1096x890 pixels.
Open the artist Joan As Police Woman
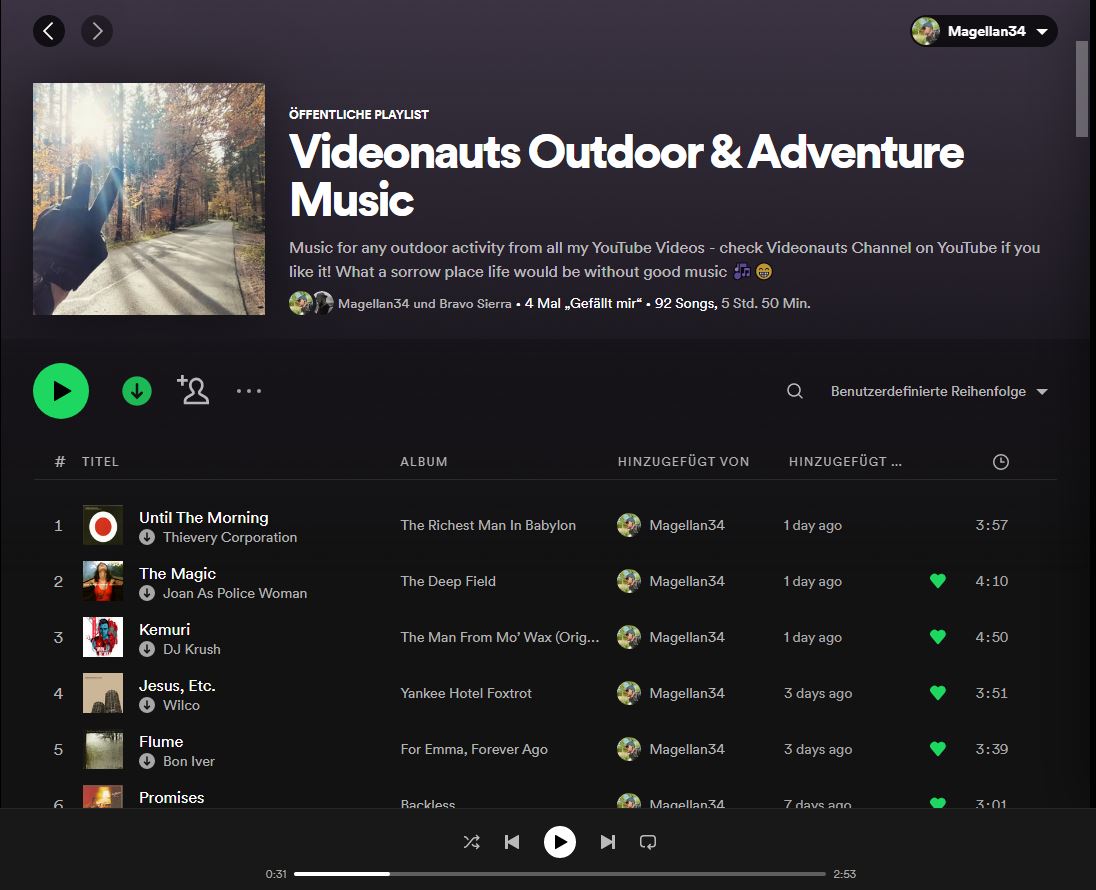[x=235, y=593]
